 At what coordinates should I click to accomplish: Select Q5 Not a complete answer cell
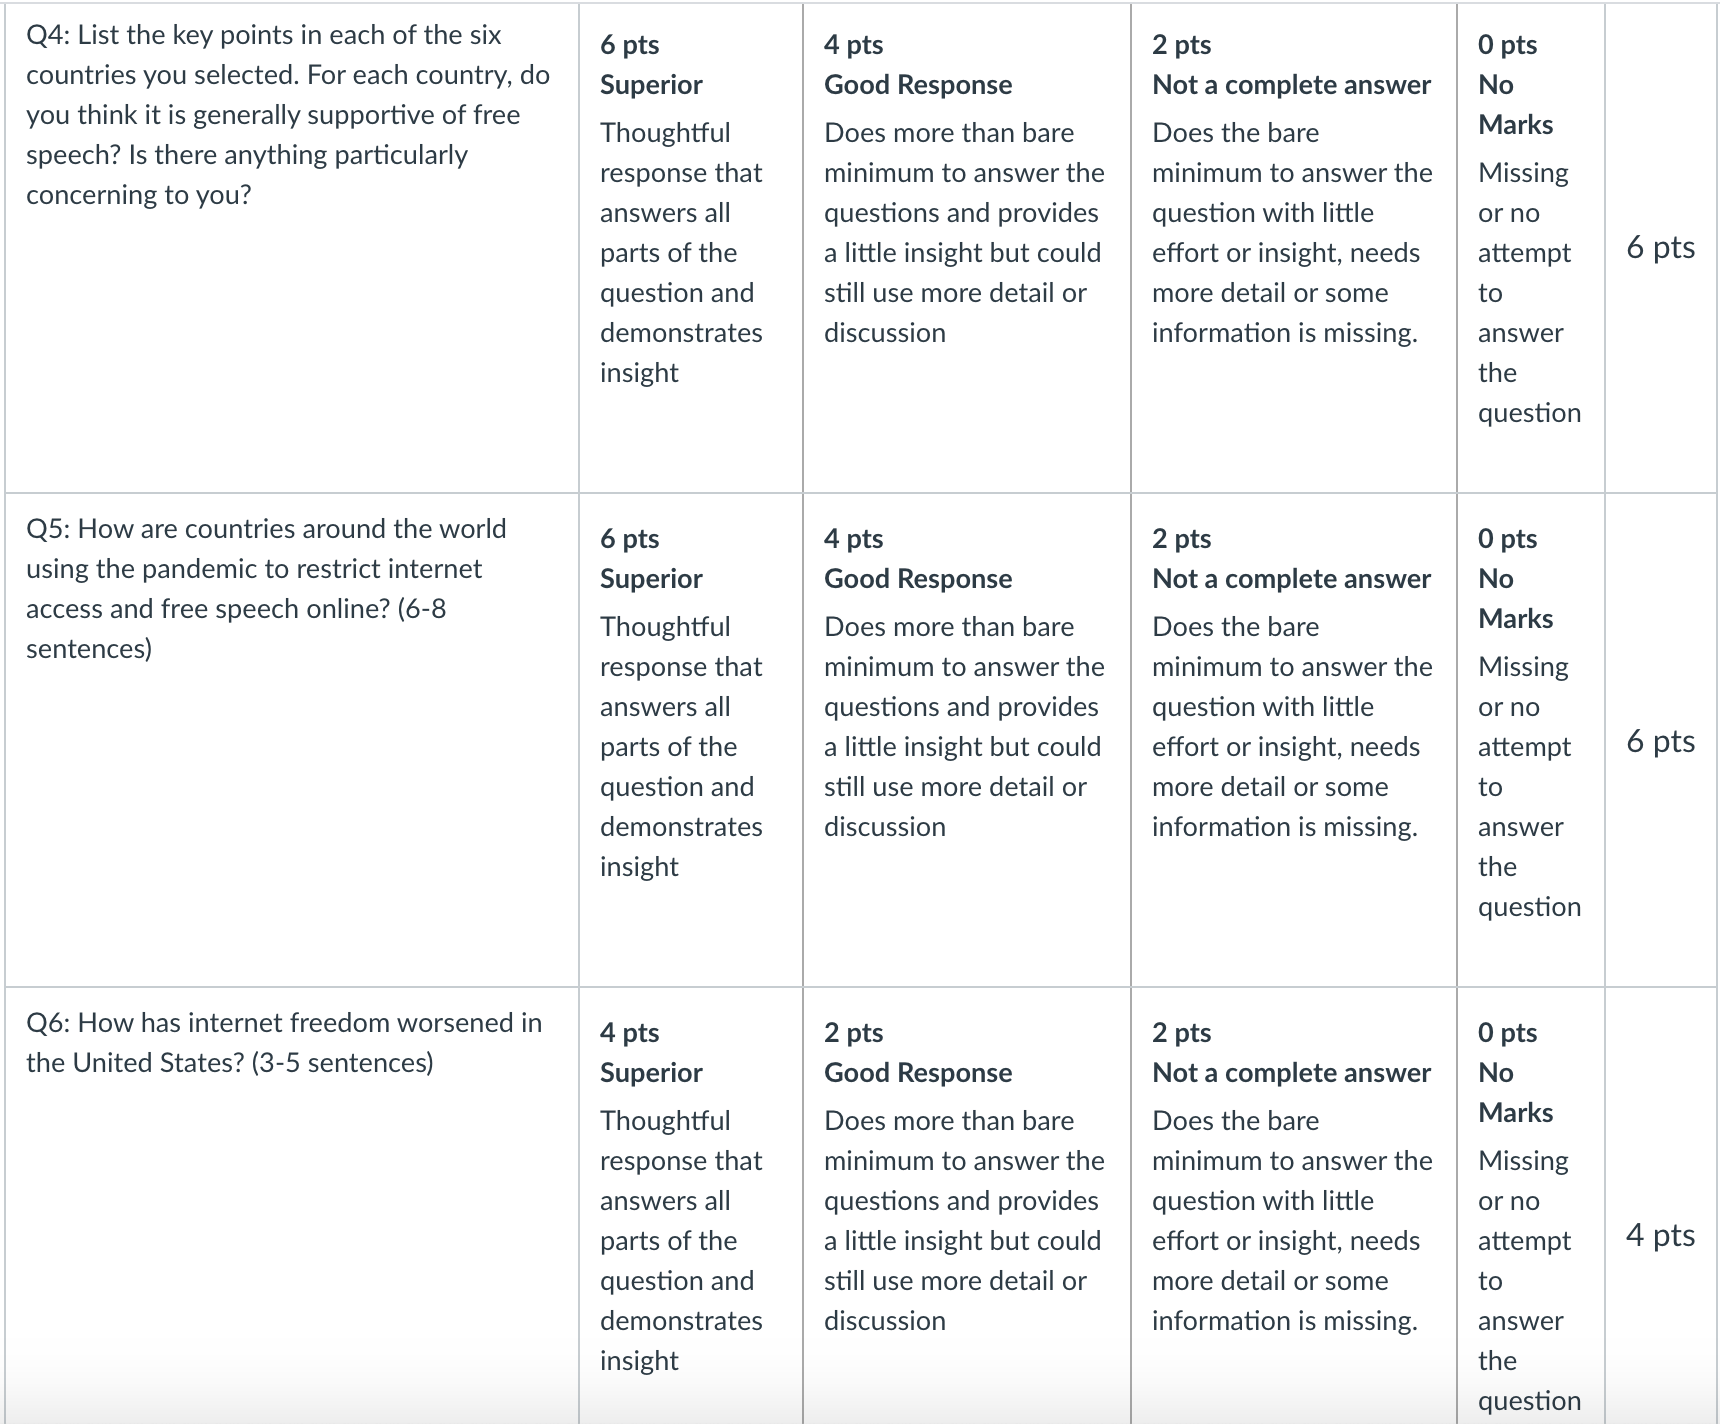1293,740
